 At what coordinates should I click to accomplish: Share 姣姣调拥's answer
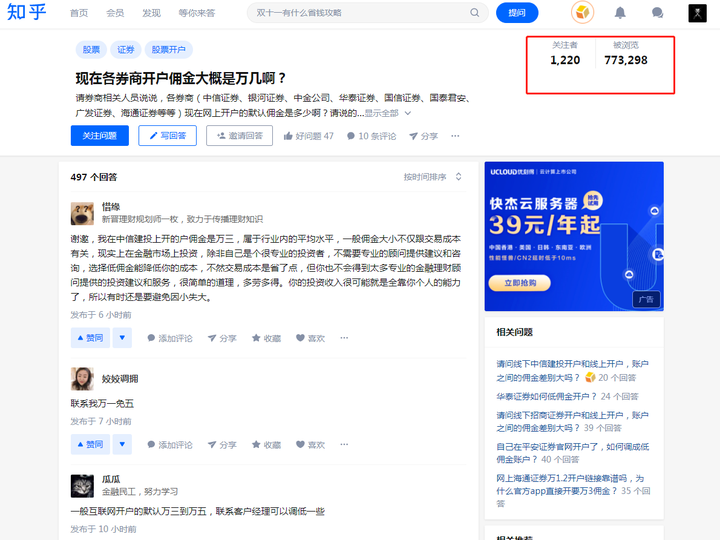[222, 445]
